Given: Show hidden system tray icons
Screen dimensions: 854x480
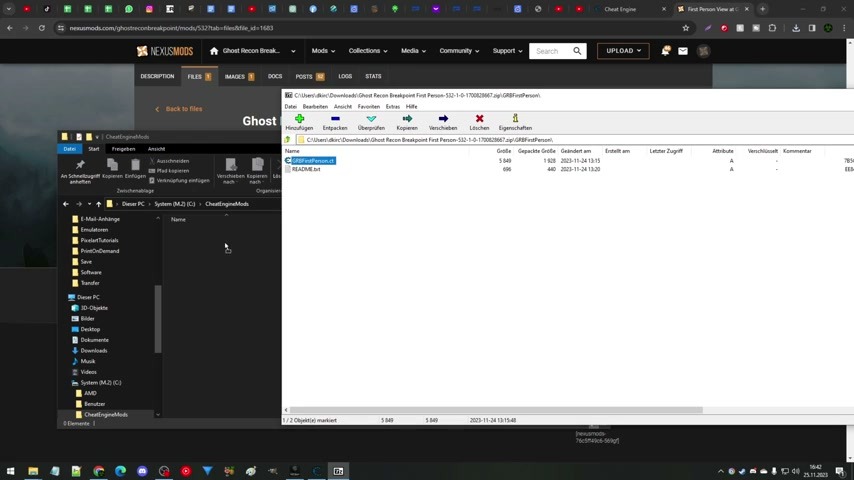Looking at the screenshot, I should tap(721, 471).
